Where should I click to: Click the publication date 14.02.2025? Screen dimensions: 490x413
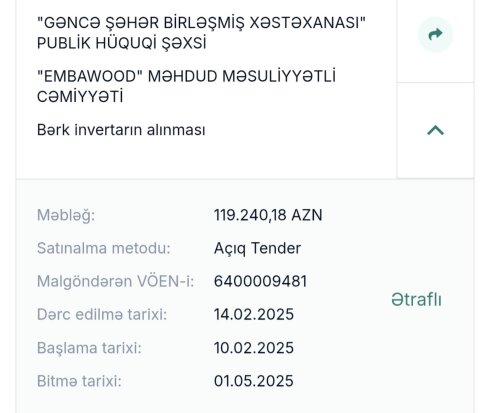pyautogui.click(x=254, y=314)
